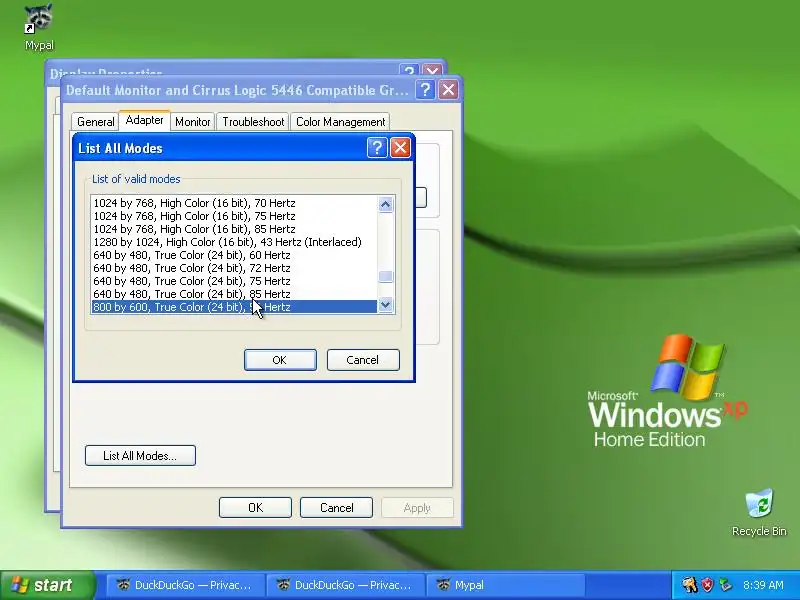This screenshot has height=600, width=800.
Task: Open the Start menu
Action: pos(47,585)
